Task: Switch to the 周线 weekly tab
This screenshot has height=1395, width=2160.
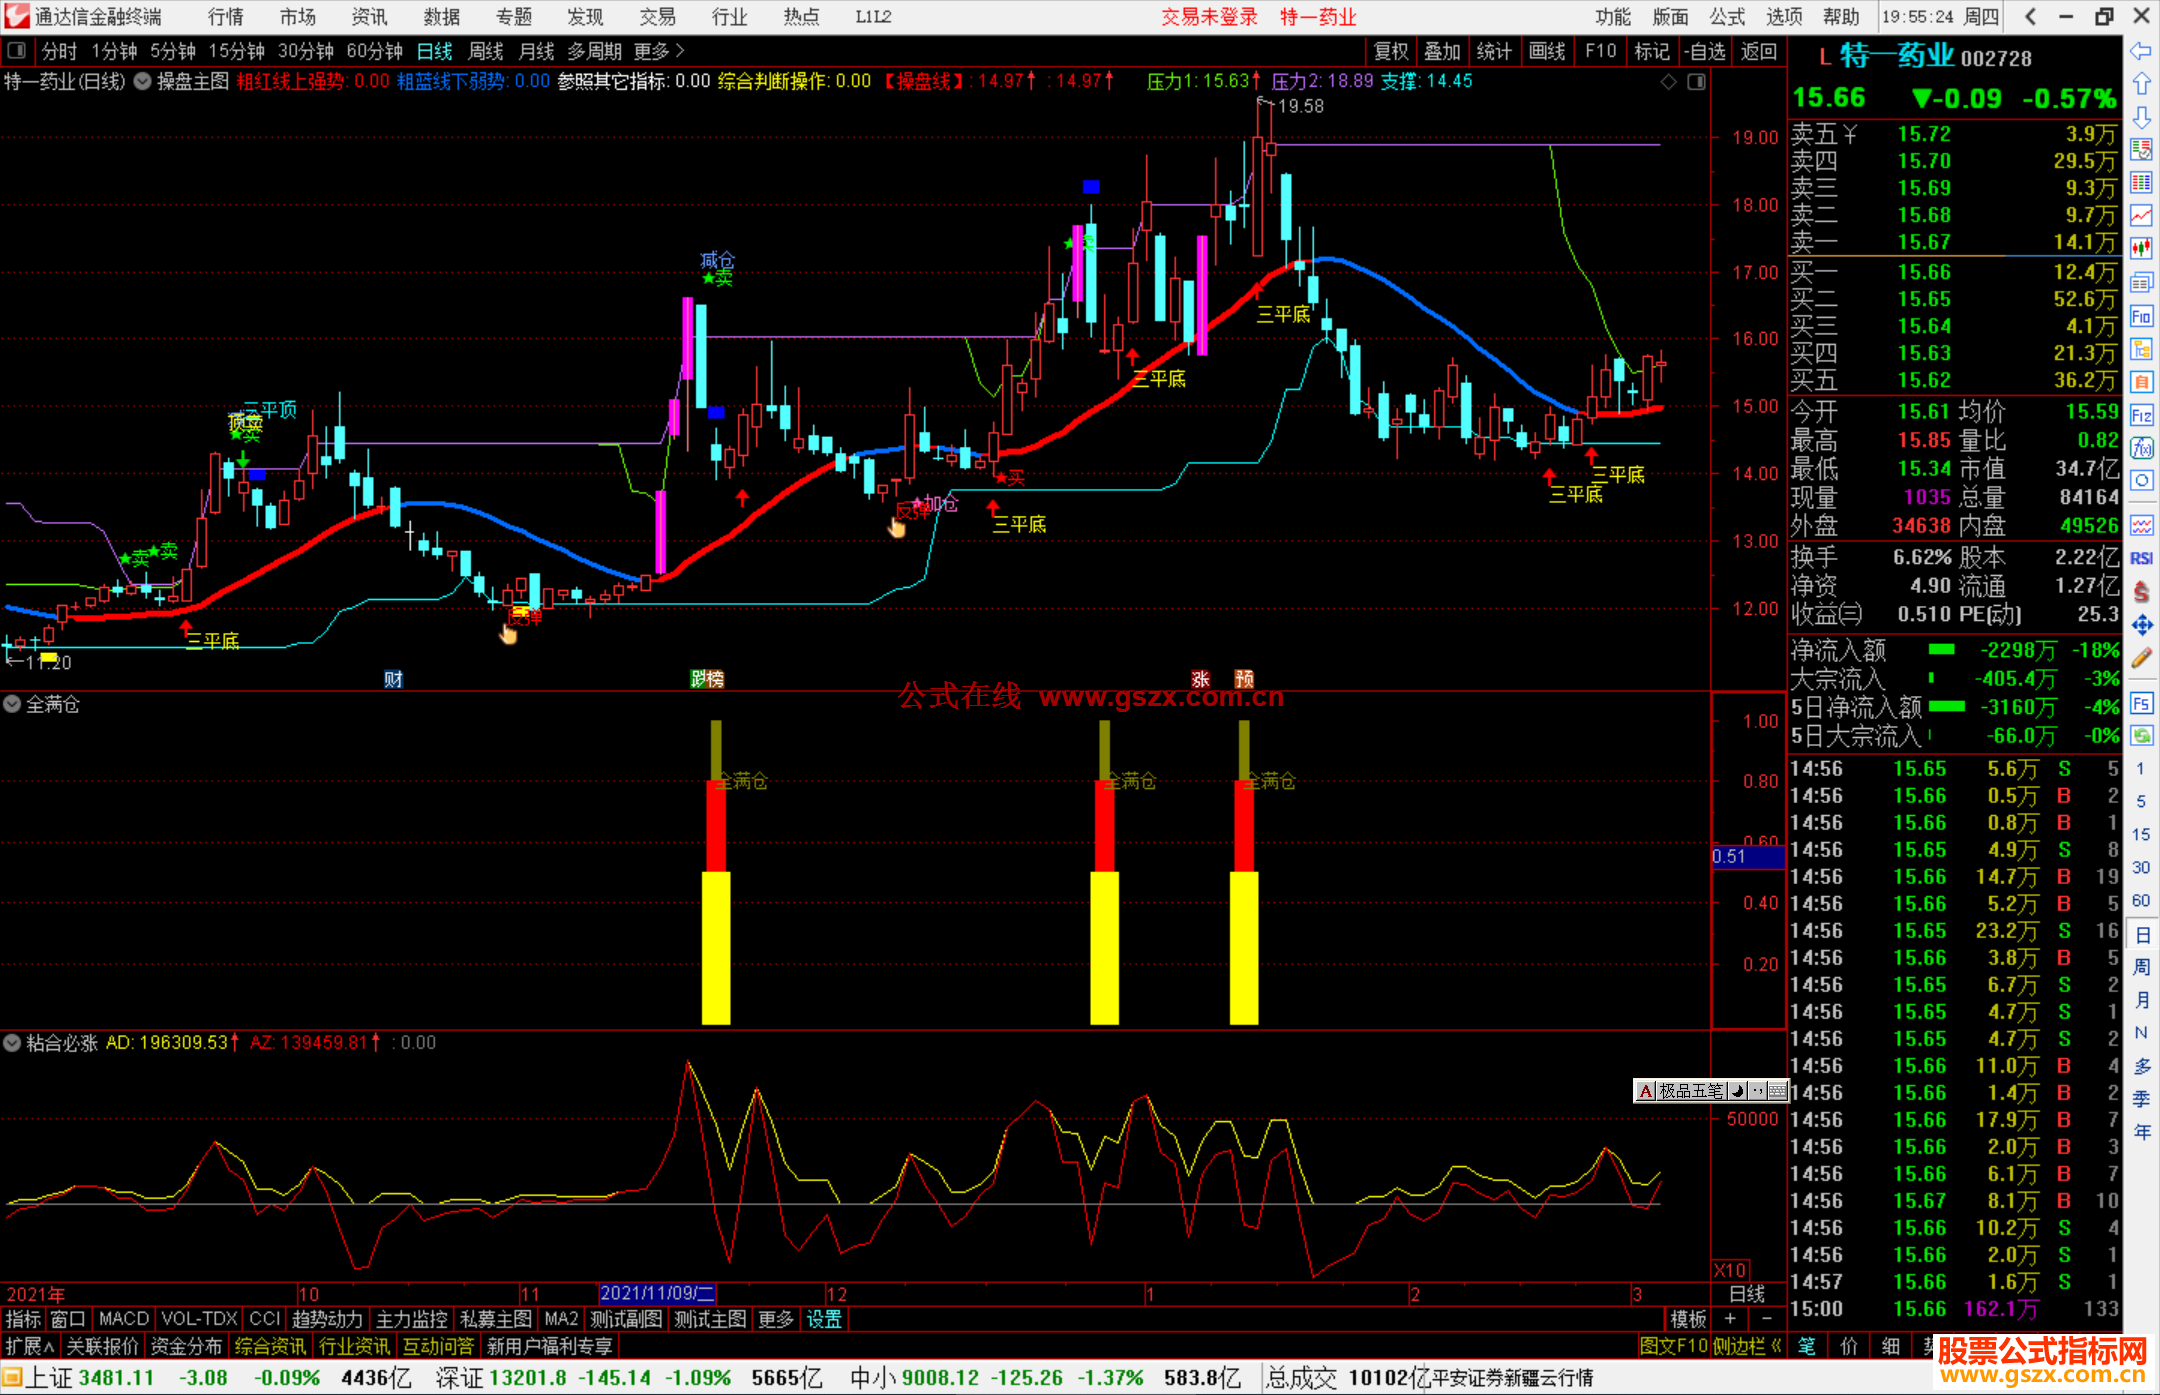Action: point(486,51)
